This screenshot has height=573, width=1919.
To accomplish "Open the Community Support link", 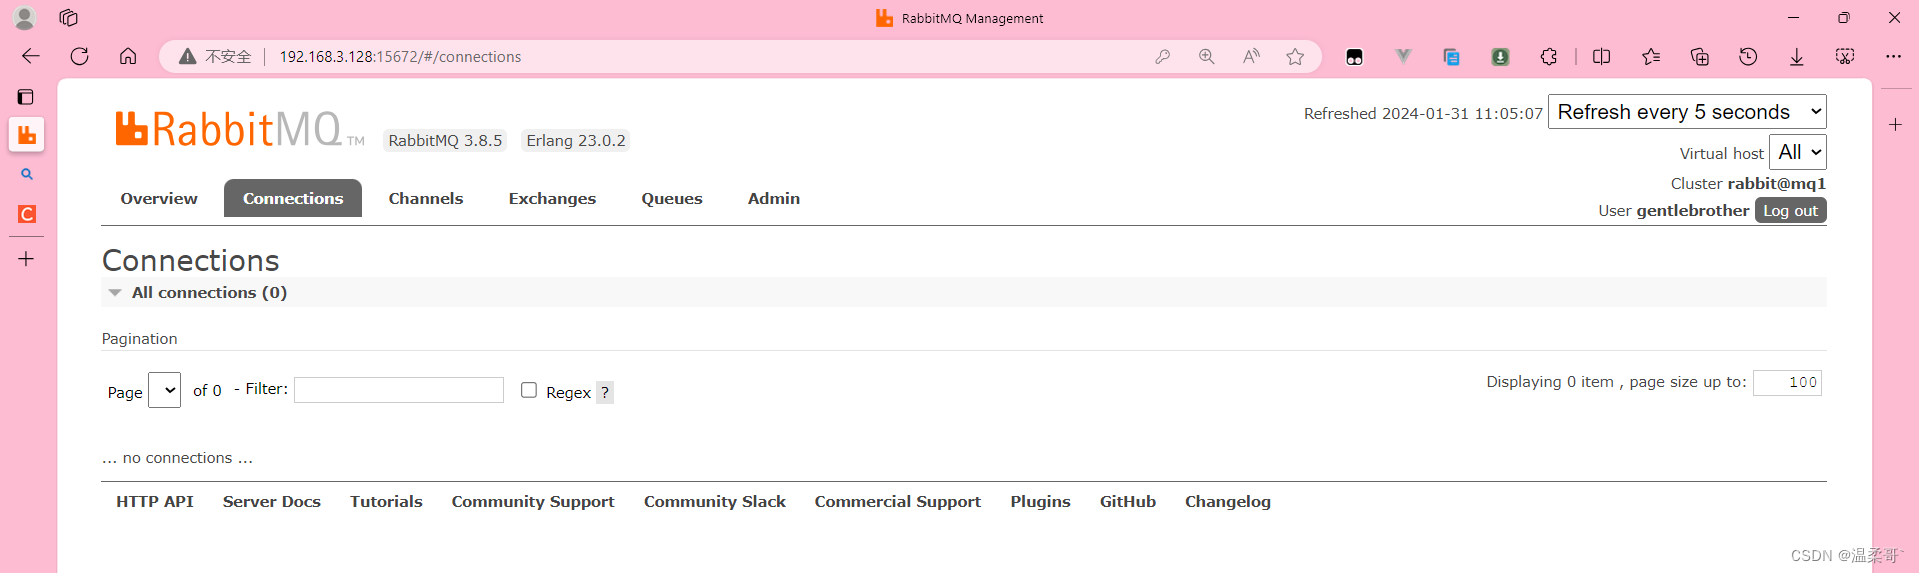I will click(533, 502).
